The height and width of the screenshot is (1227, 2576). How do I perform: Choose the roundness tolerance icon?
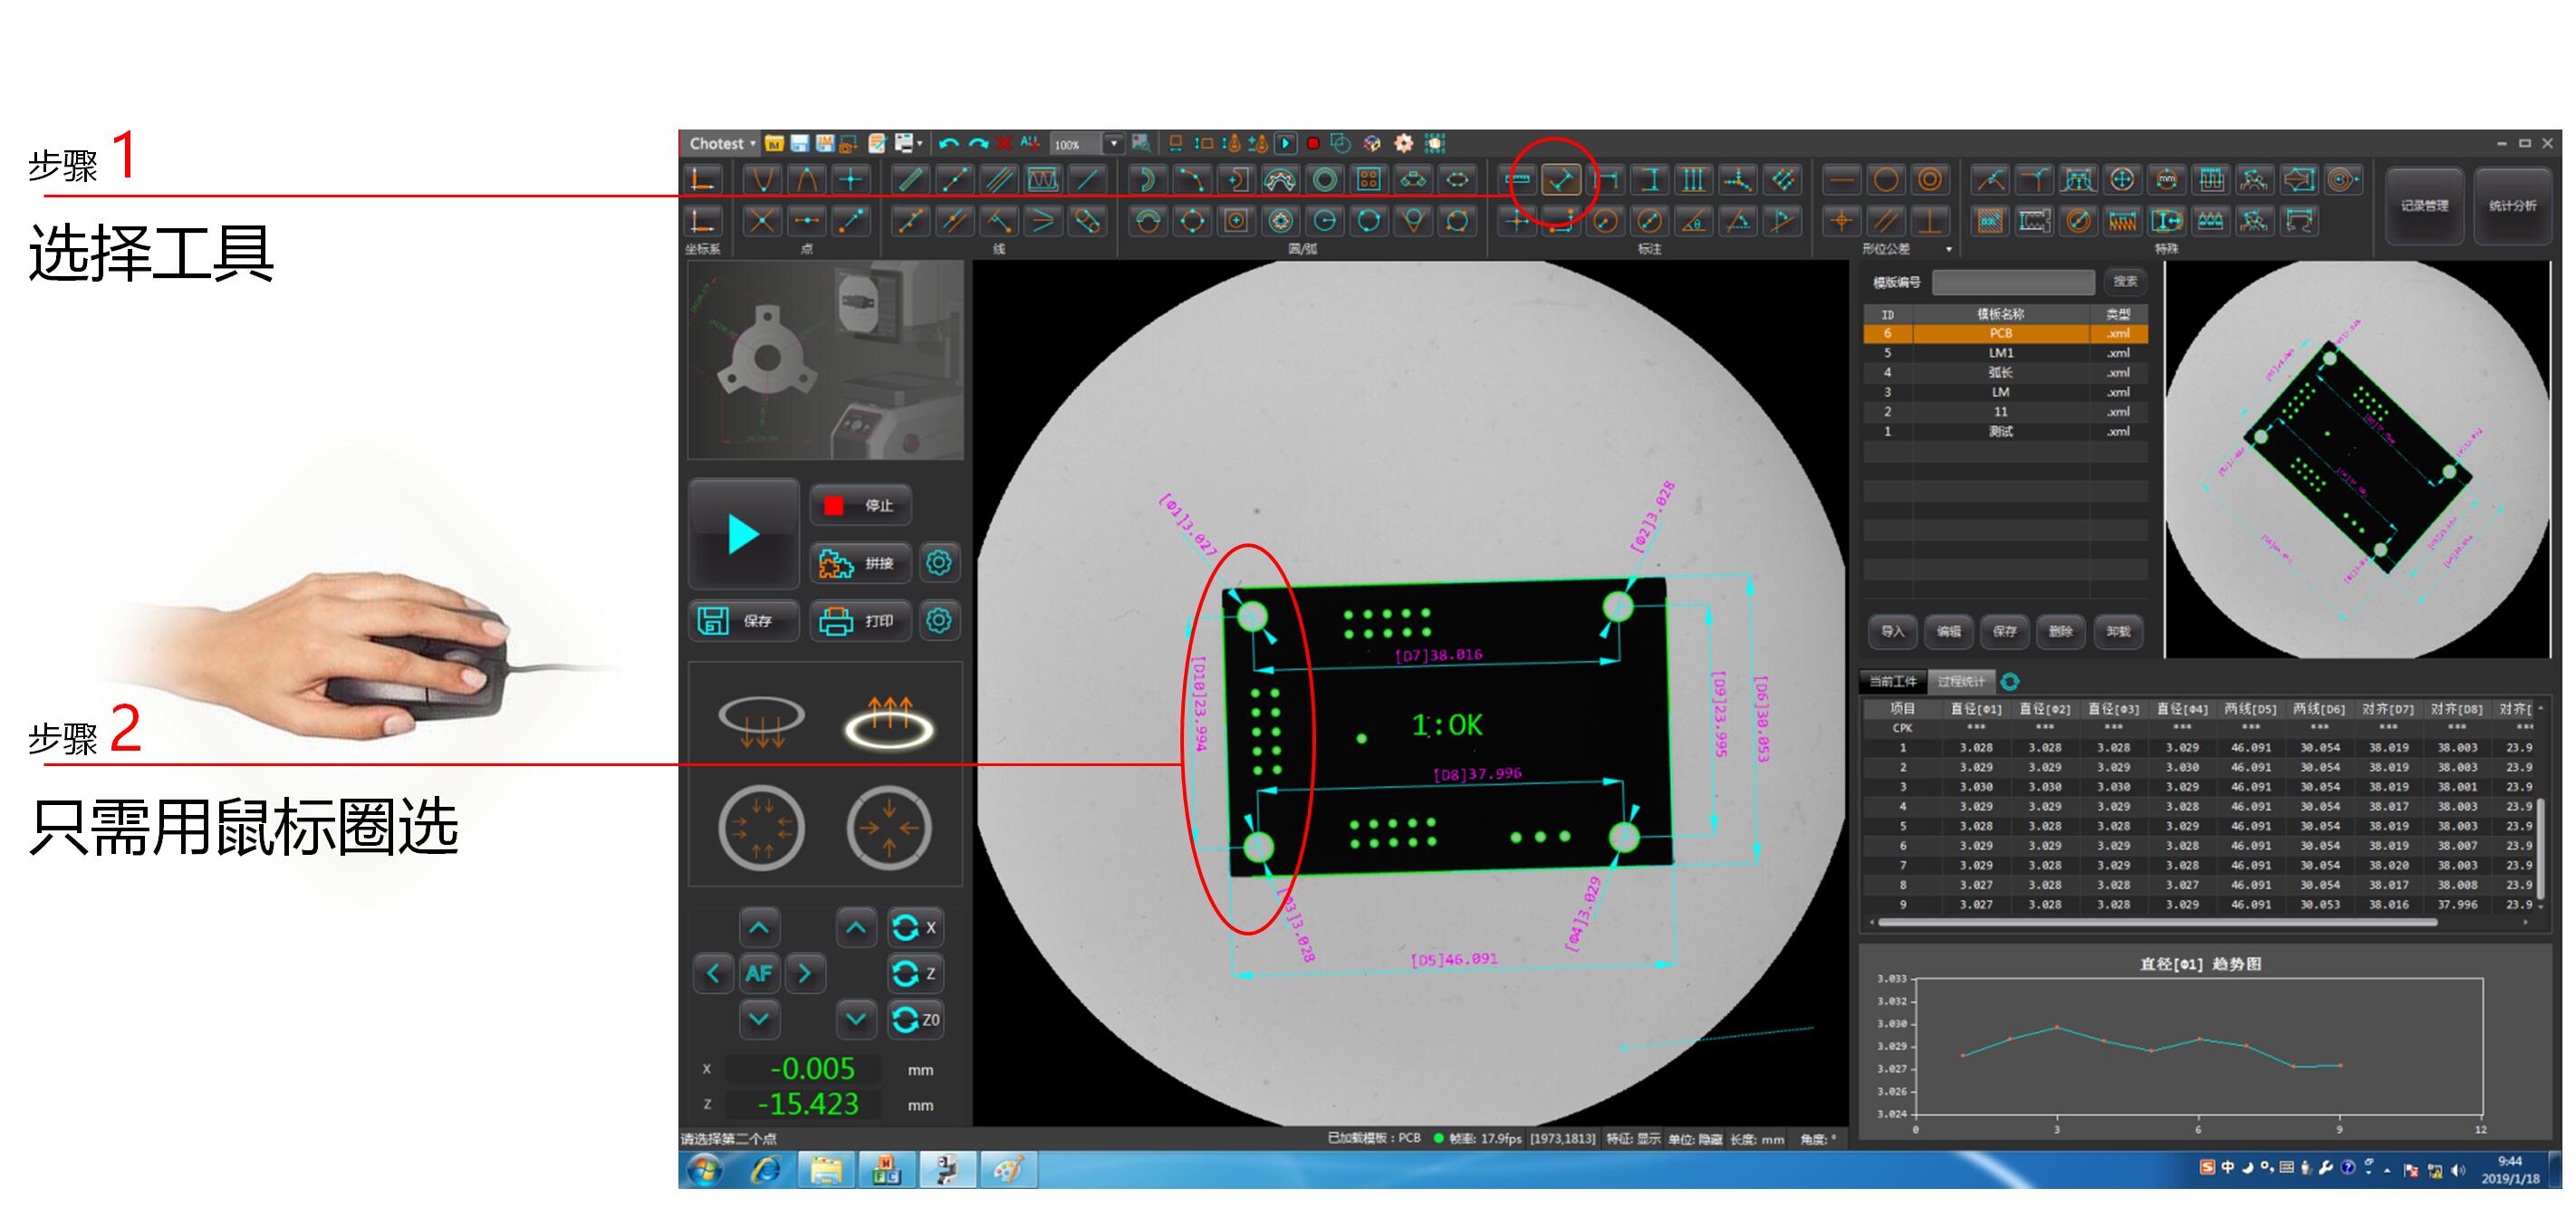1885,180
